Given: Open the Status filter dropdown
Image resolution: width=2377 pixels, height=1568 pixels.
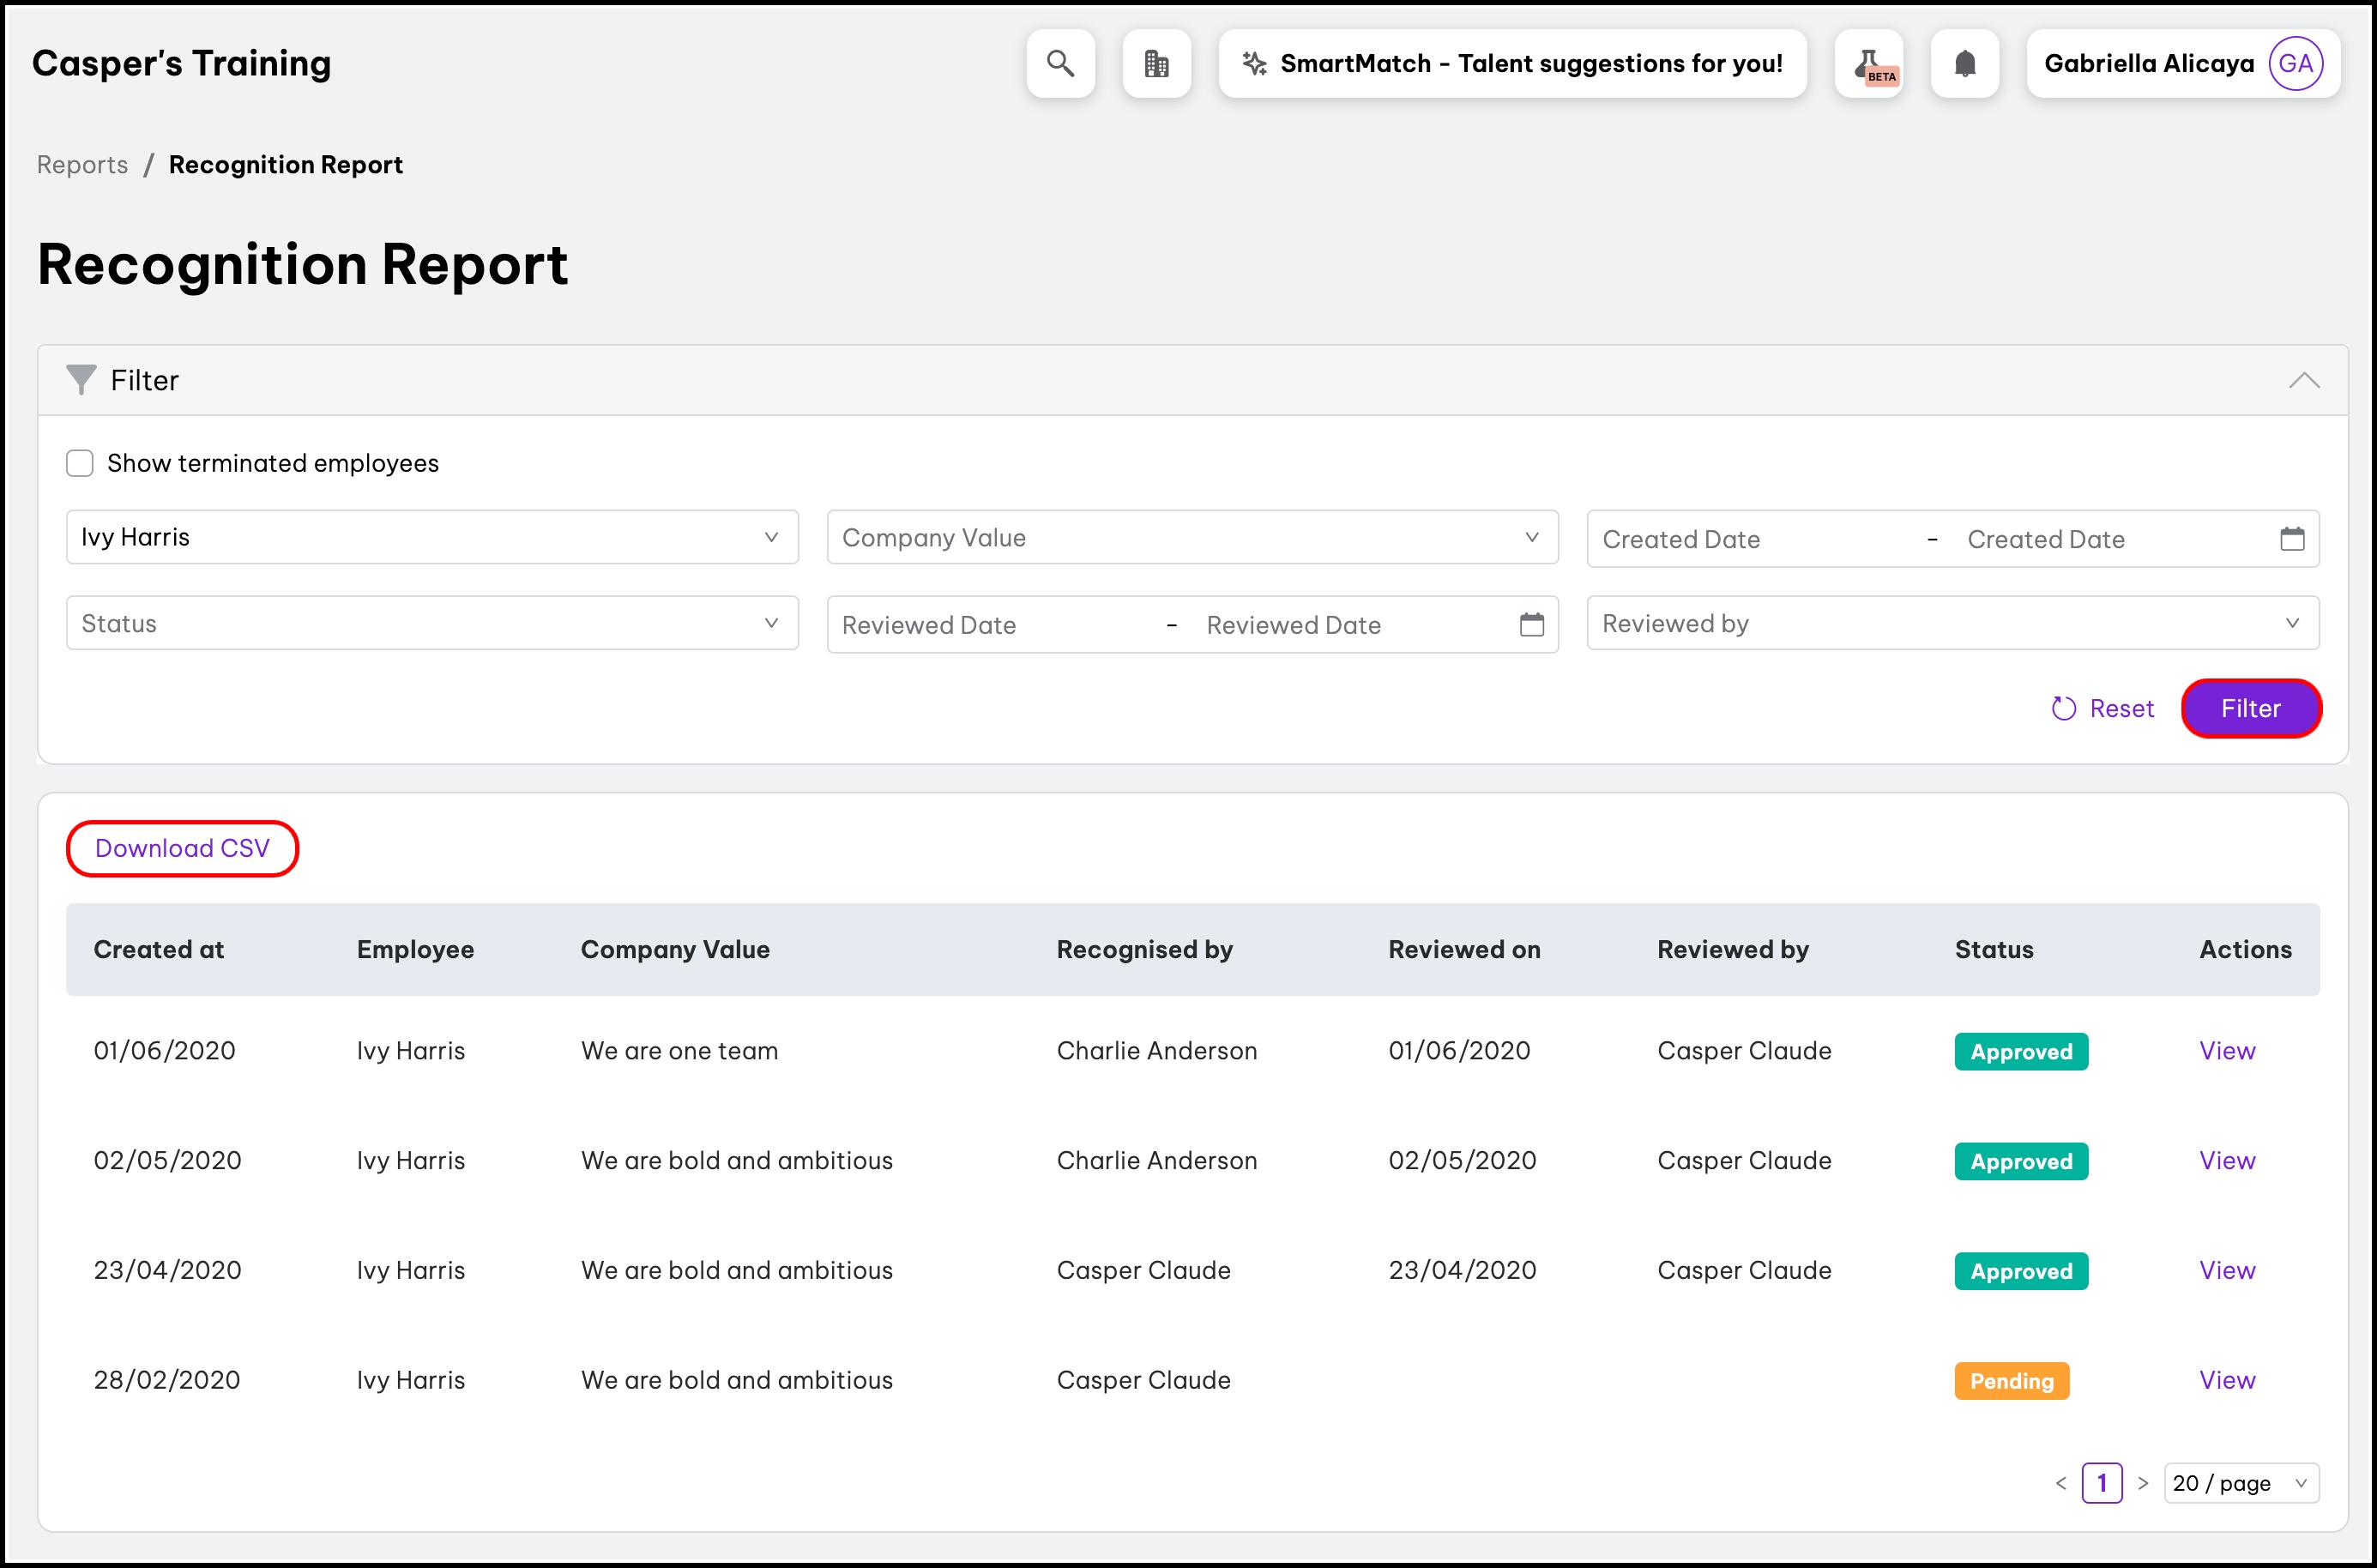Looking at the screenshot, I should coord(432,623).
